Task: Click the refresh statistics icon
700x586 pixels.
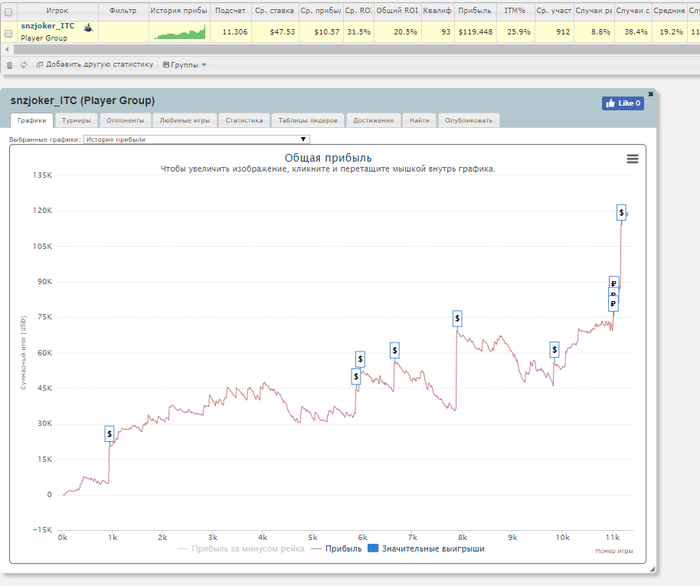Action: (x=24, y=65)
